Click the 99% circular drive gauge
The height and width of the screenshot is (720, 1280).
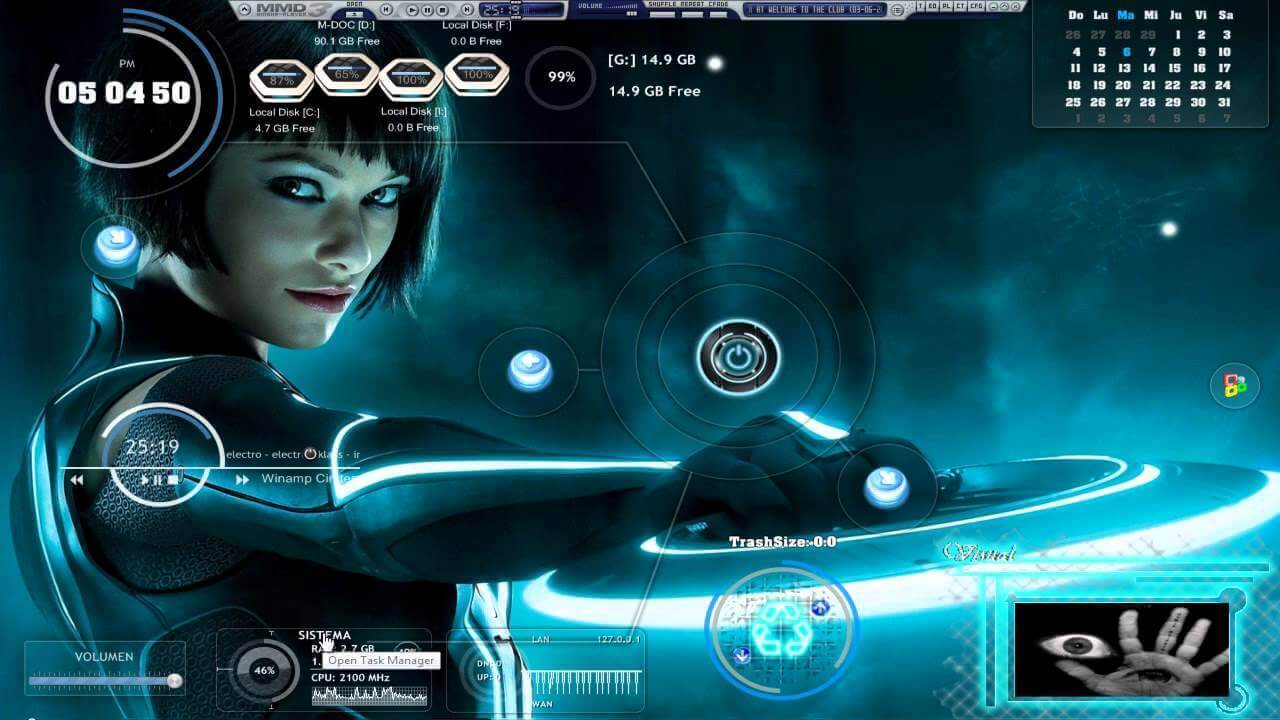[561, 77]
